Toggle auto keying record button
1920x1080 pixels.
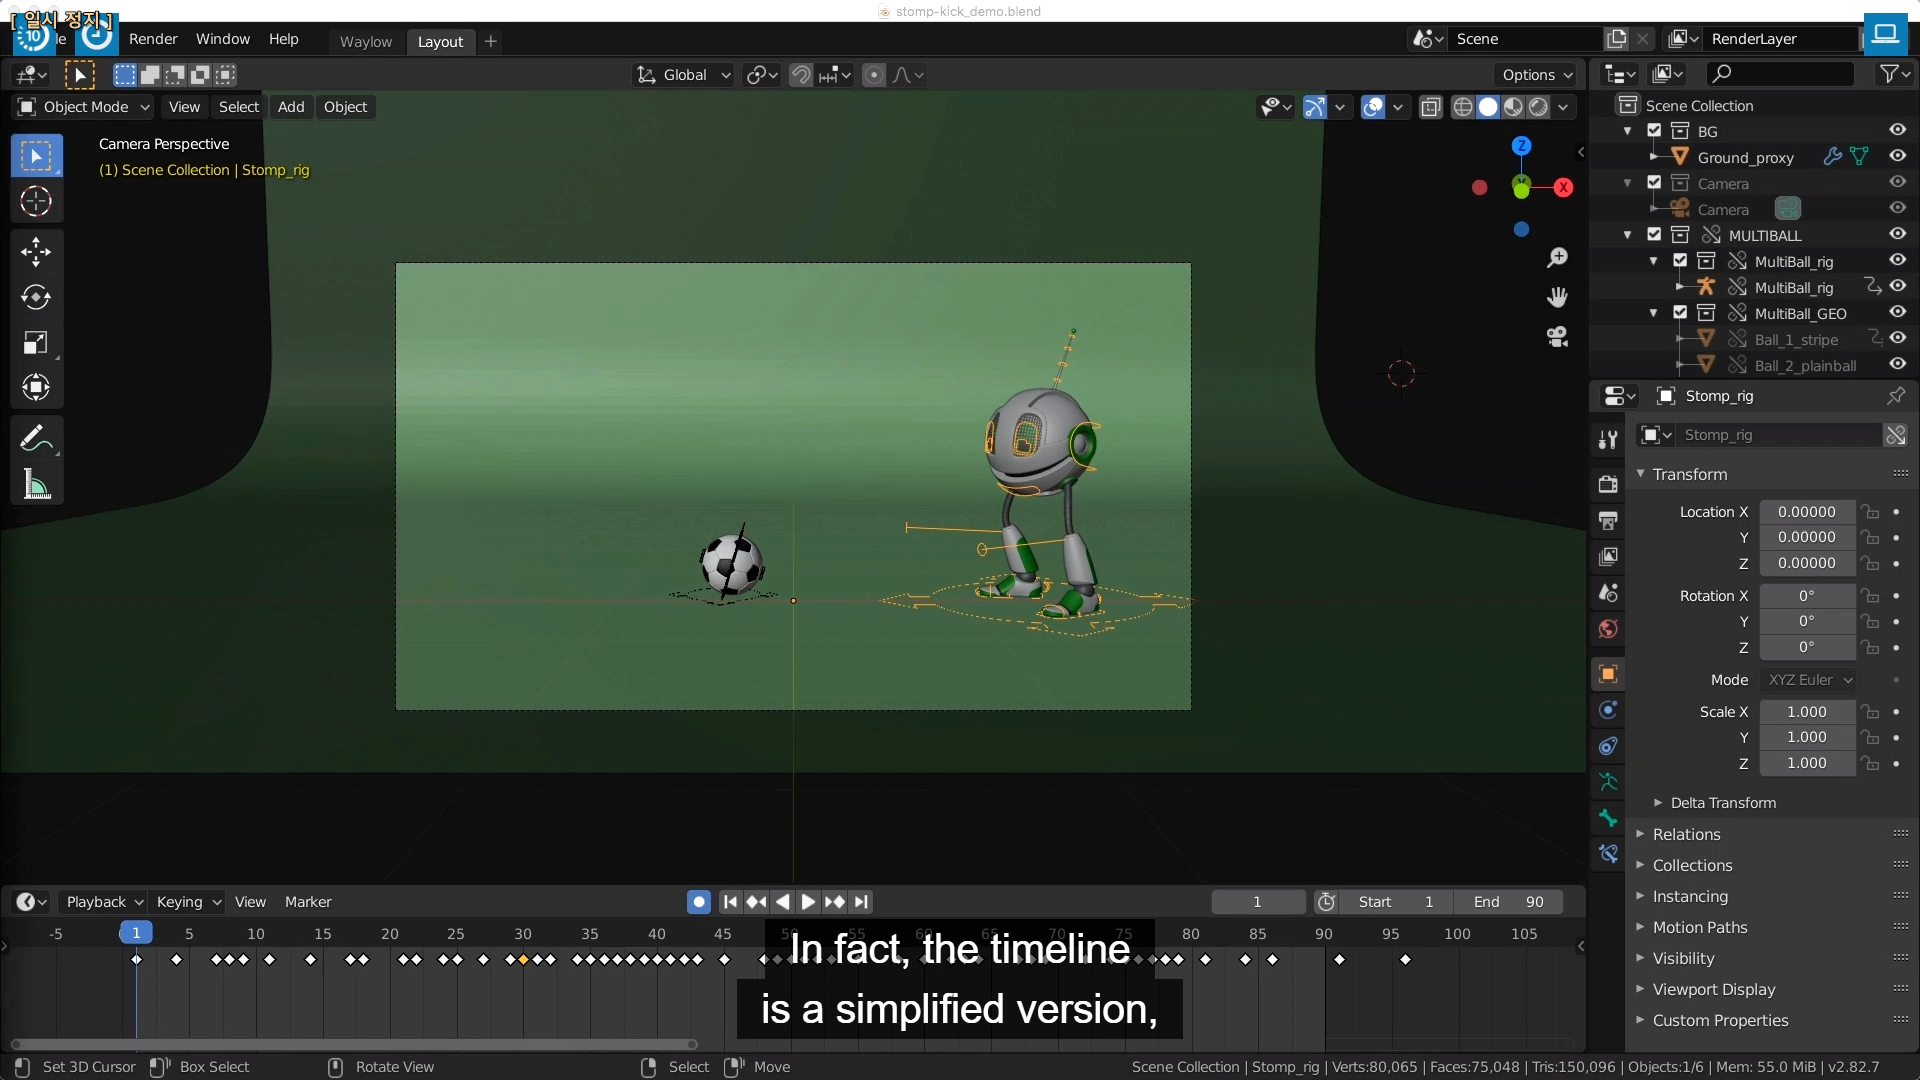pyautogui.click(x=699, y=902)
